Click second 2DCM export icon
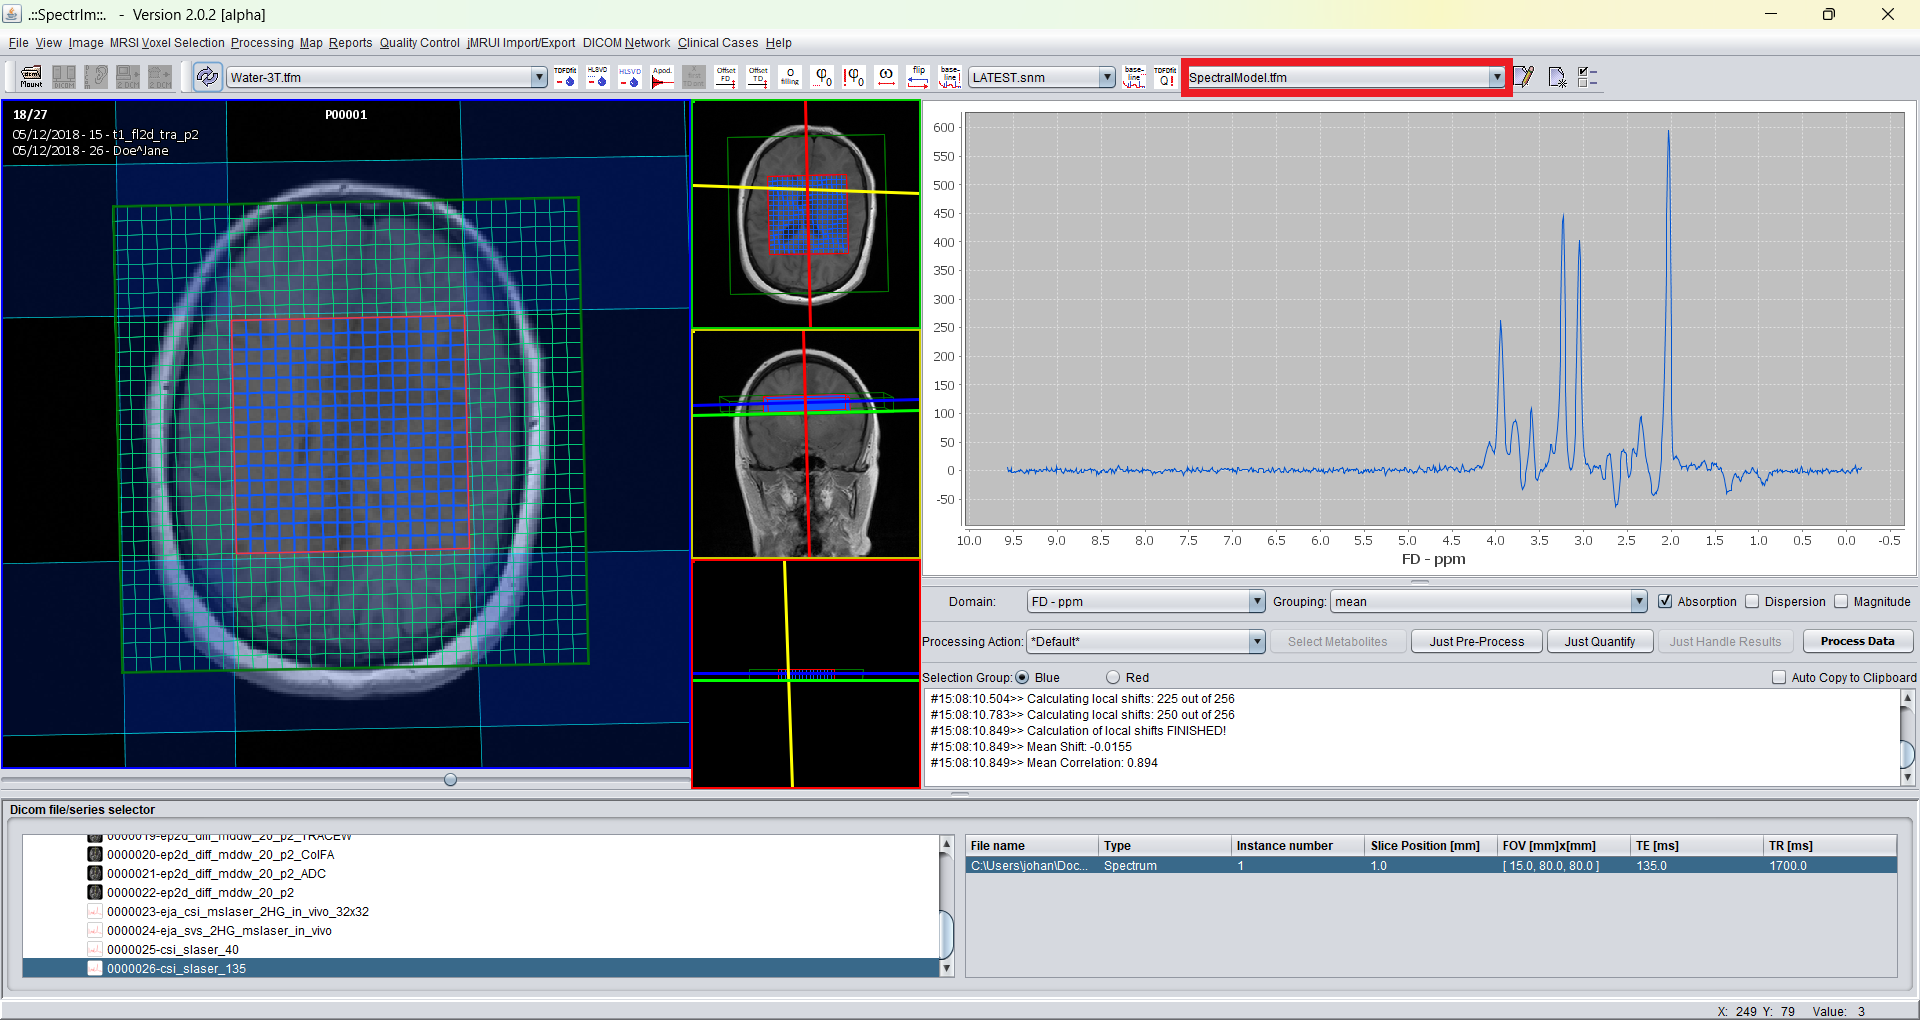Screen dimensions: 1920x1020 [160, 77]
